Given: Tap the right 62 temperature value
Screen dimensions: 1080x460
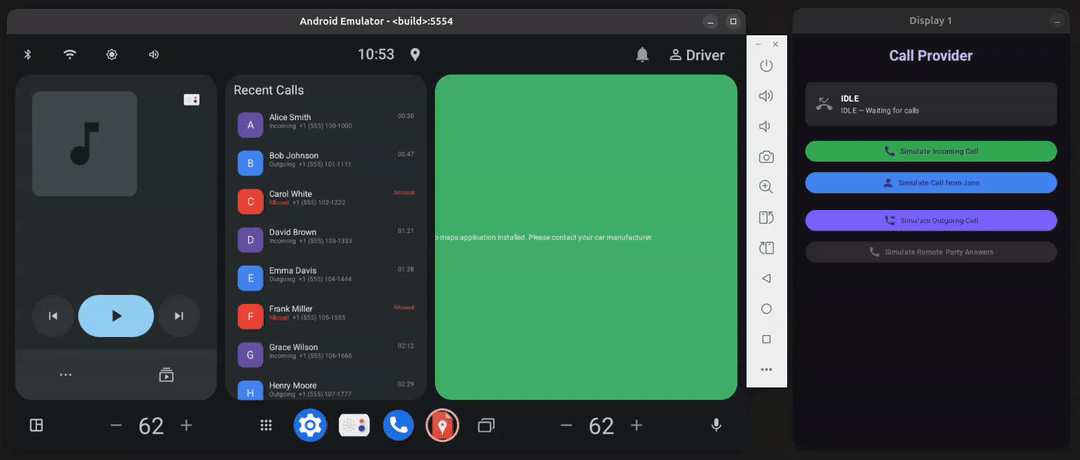Looking at the screenshot, I should click(601, 426).
